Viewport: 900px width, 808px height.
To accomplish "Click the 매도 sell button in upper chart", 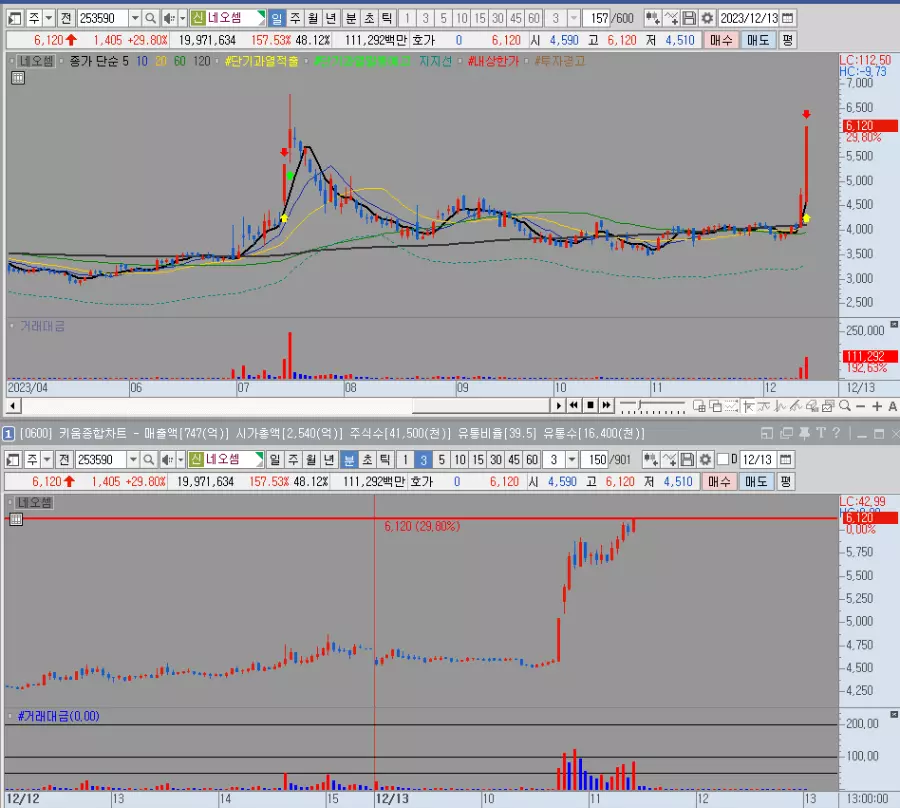I will pyautogui.click(x=758, y=40).
